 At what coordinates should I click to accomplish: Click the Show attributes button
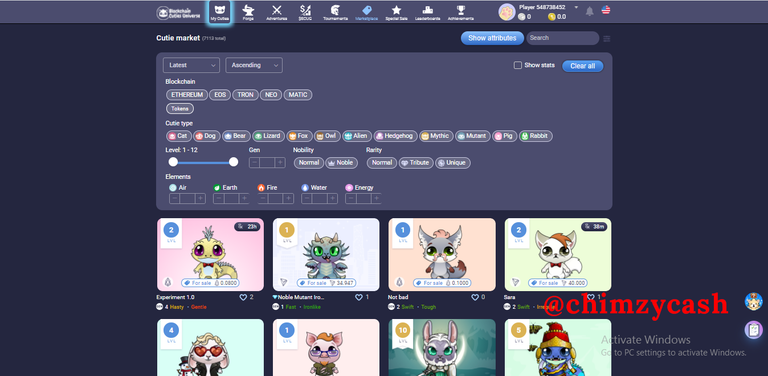(x=492, y=38)
